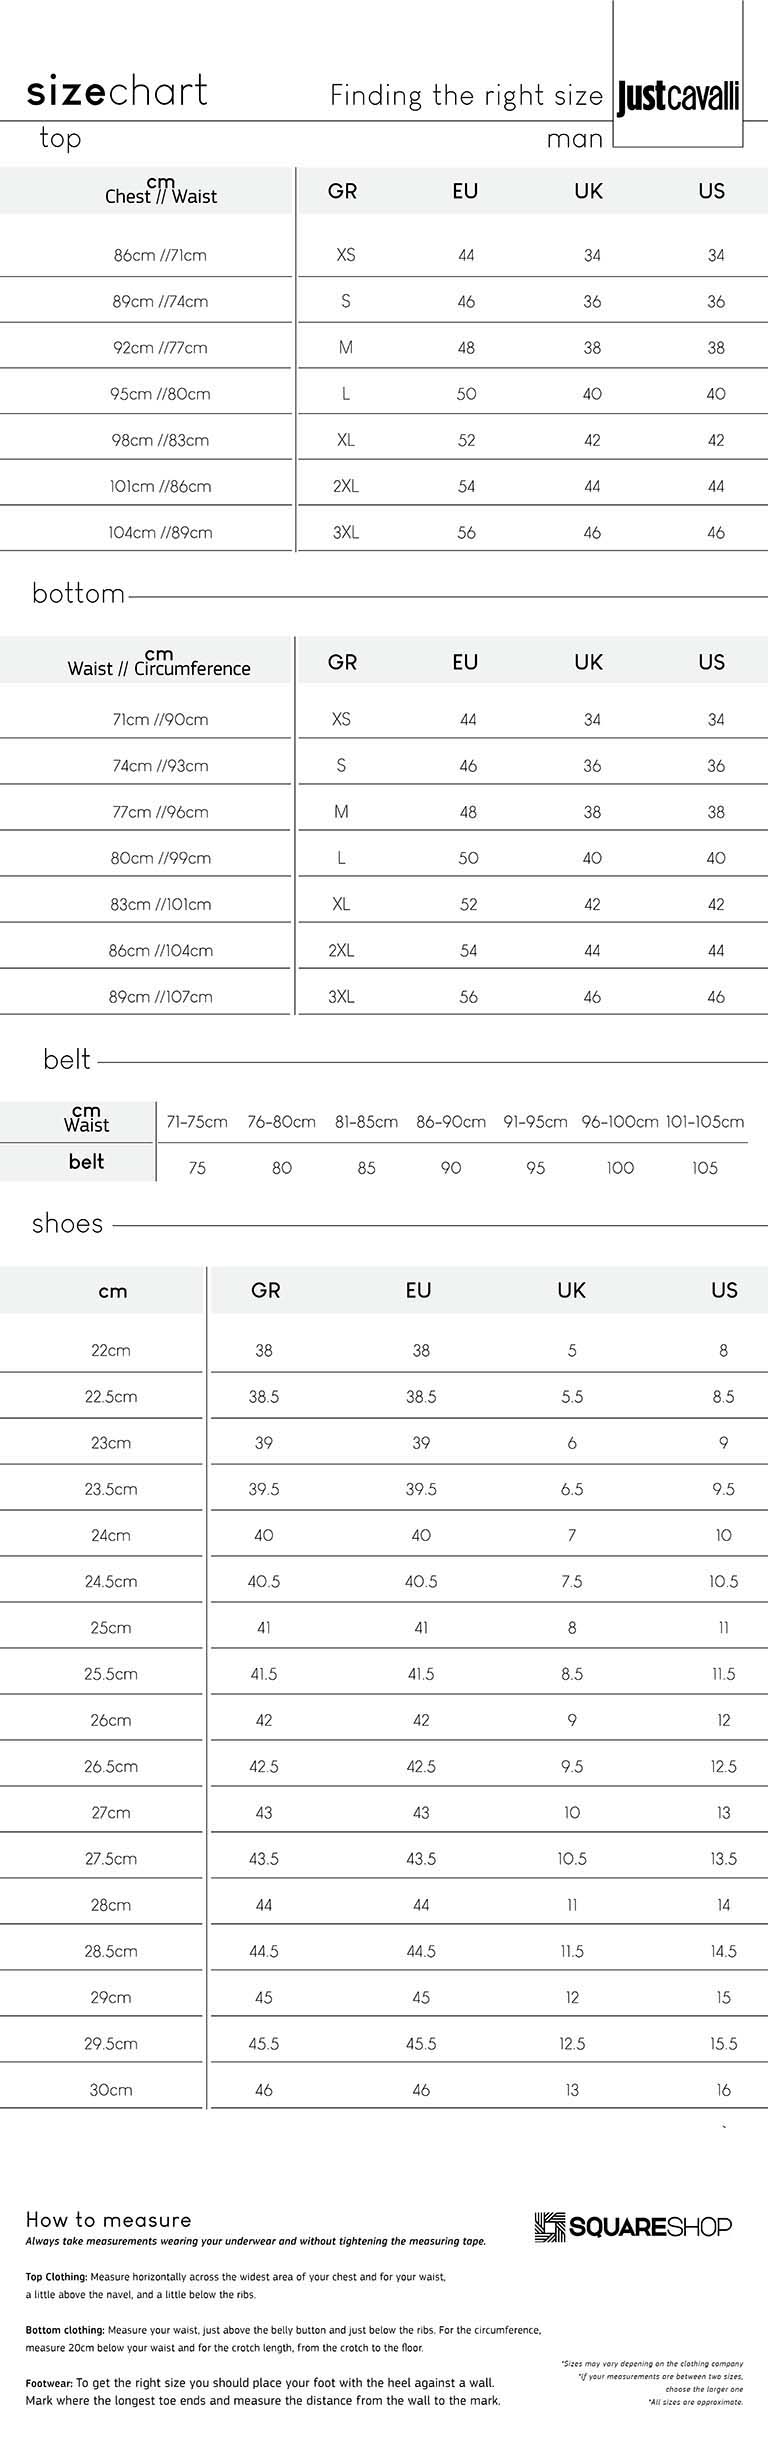Click the belt section heading
Screen dimensions: 768x2440
pyautogui.click(x=67, y=1059)
